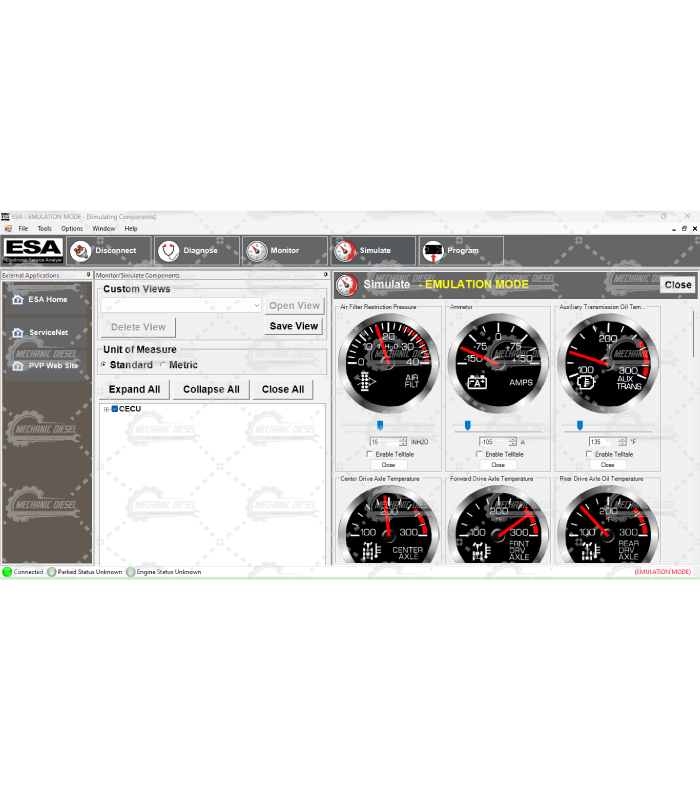Open the ESA Home shortcut icon
The height and width of the screenshot is (800, 700).
click(x=17, y=299)
